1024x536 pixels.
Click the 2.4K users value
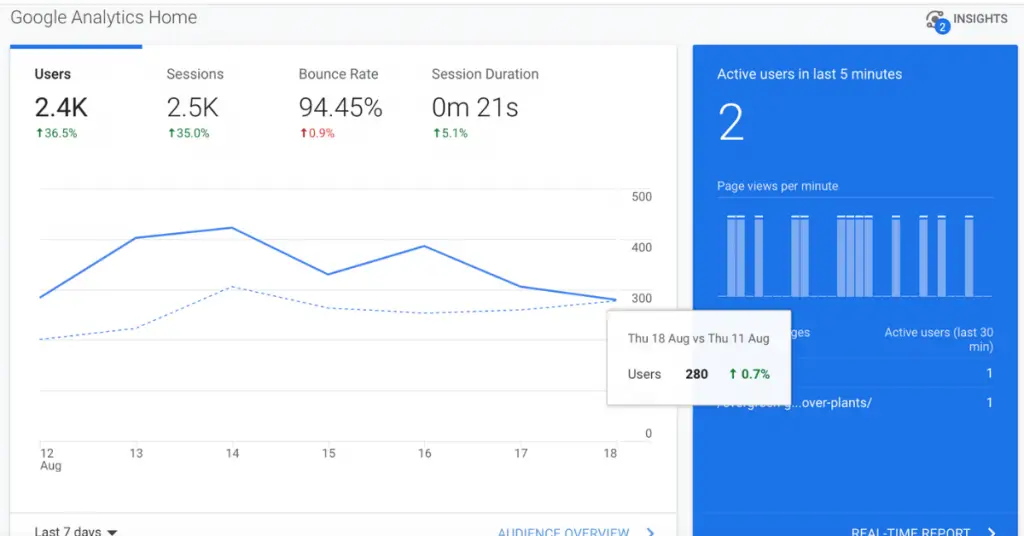pos(61,108)
